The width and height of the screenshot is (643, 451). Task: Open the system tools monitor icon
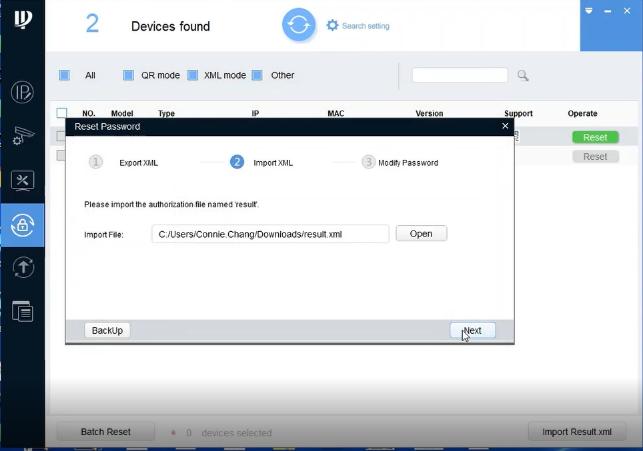coord(22,180)
